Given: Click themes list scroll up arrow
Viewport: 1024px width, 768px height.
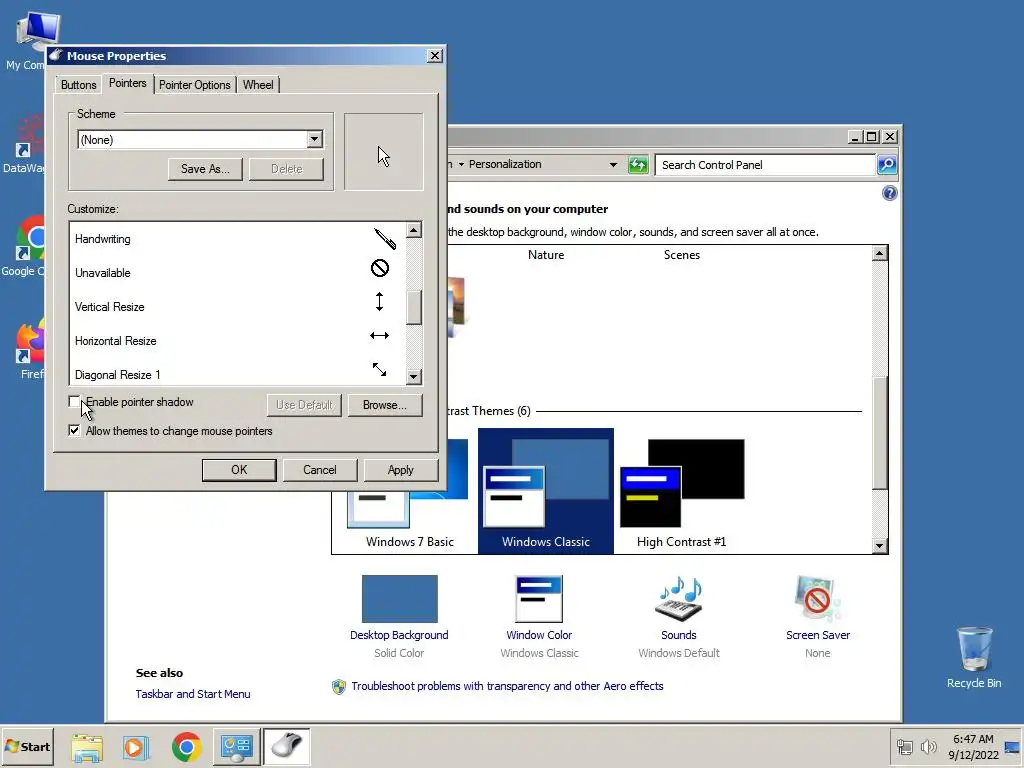Looking at the screenshot, I should (880, 253).
